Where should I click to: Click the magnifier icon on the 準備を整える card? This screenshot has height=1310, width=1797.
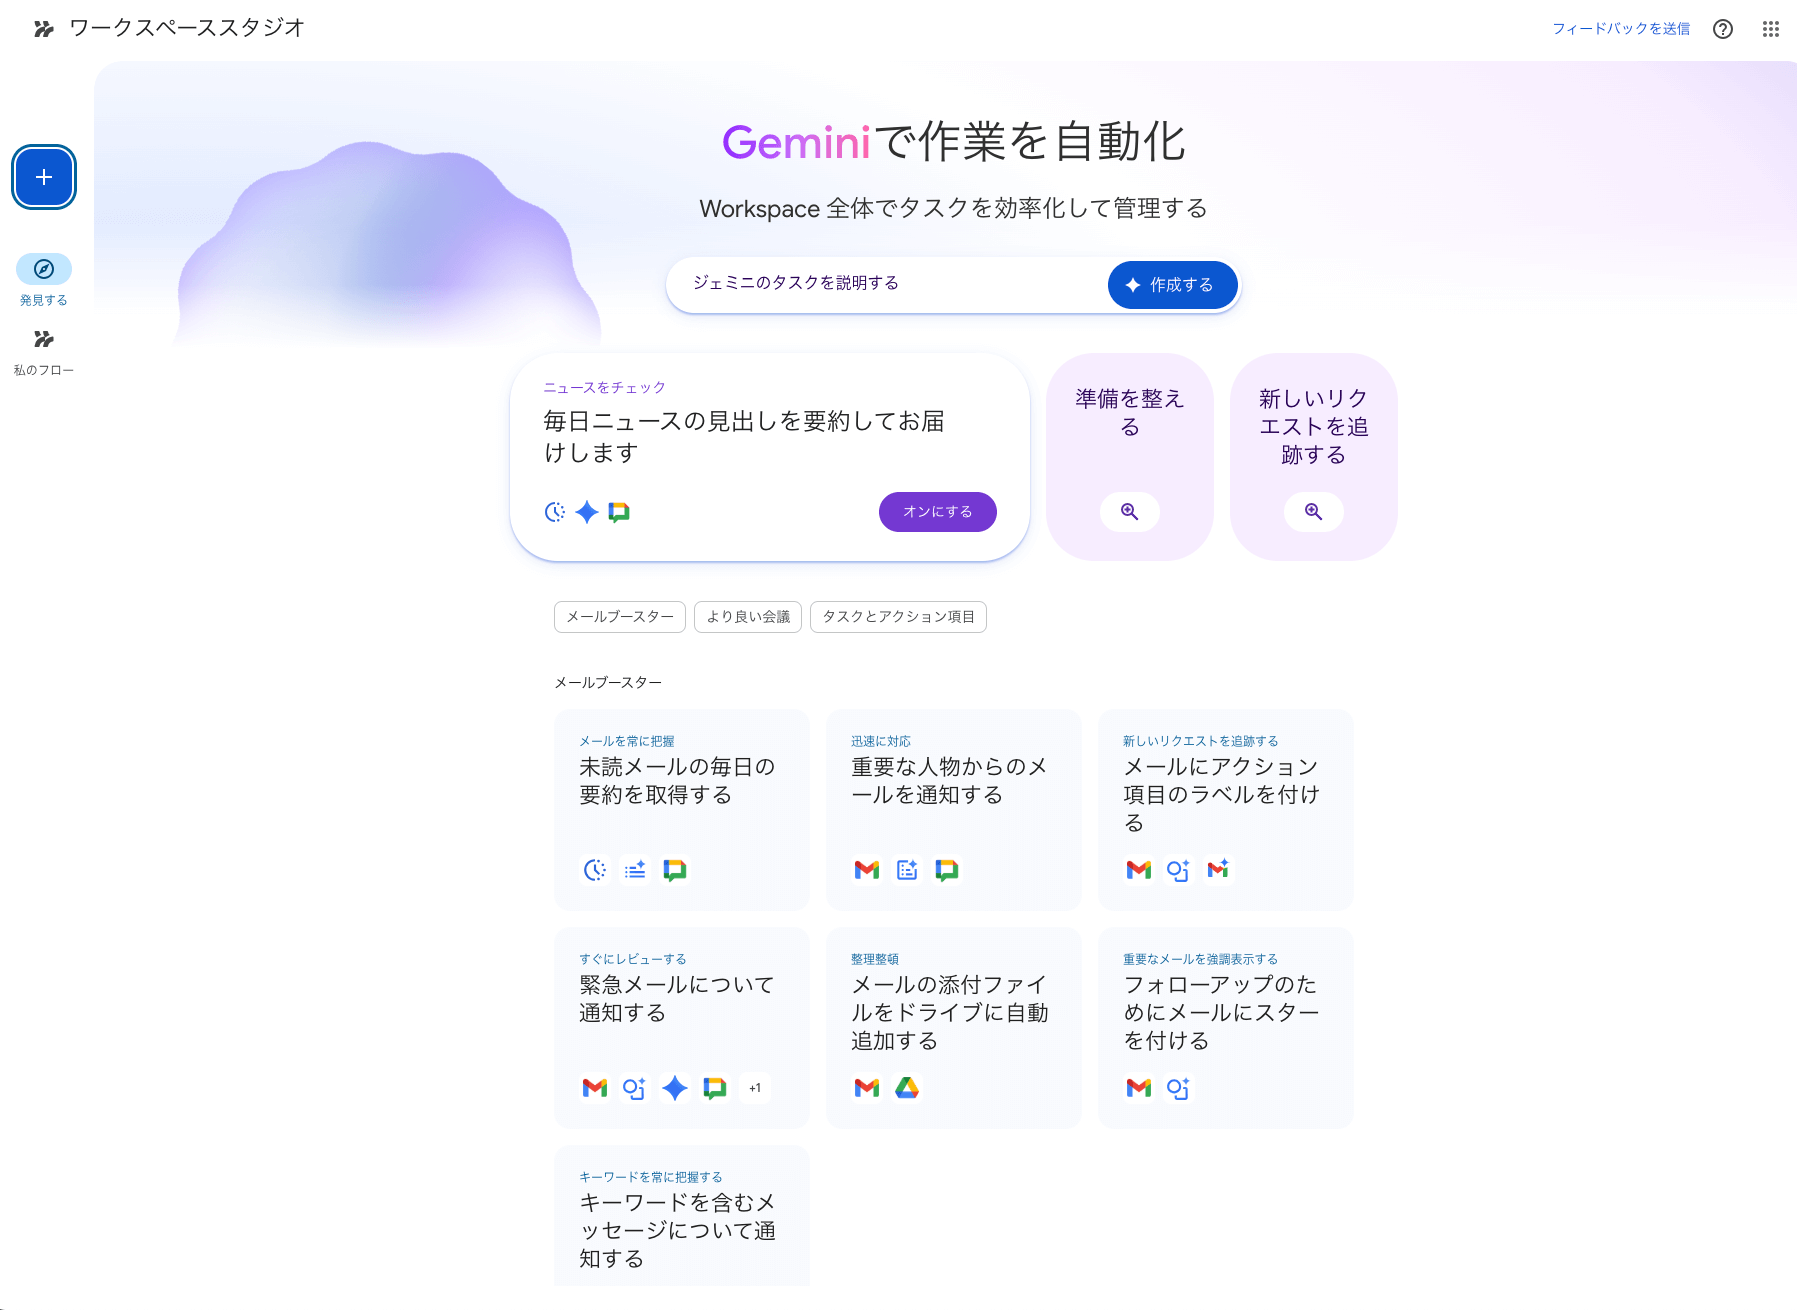click(x=1129, y=512)
